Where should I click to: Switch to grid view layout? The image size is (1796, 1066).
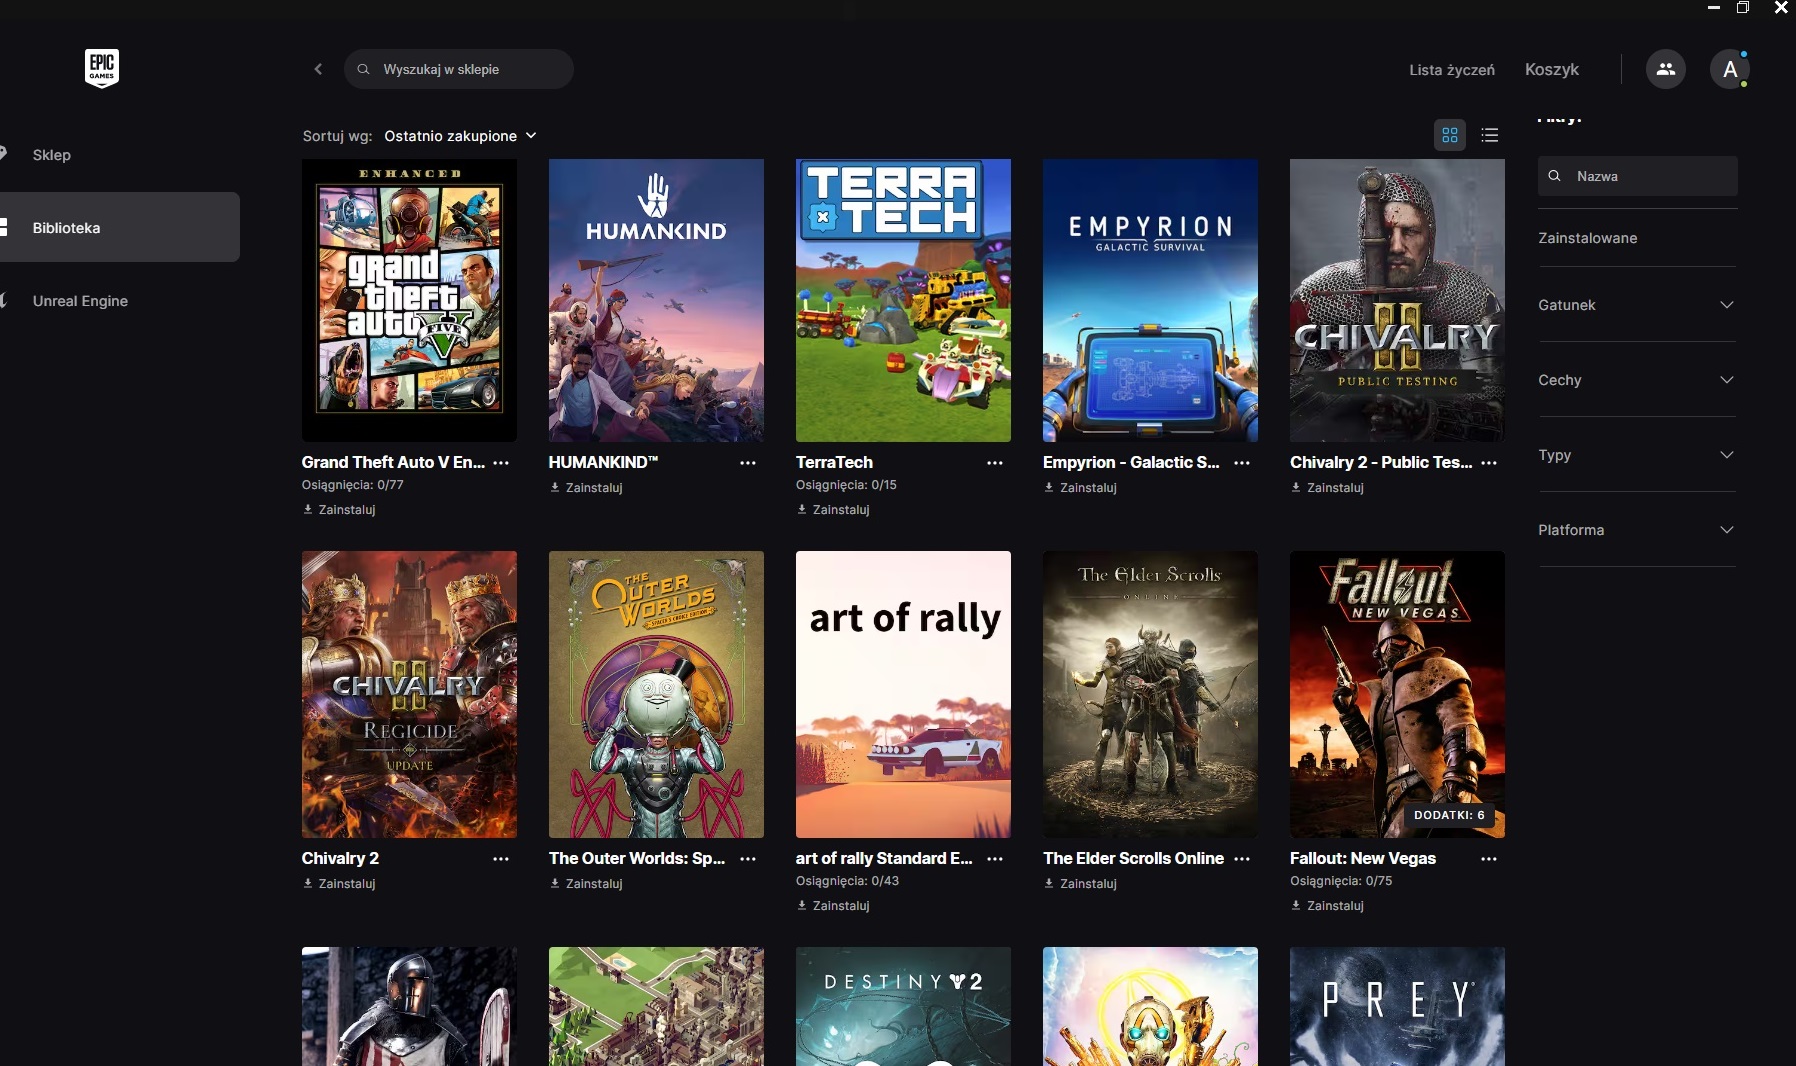click(x=1450, y=135)
